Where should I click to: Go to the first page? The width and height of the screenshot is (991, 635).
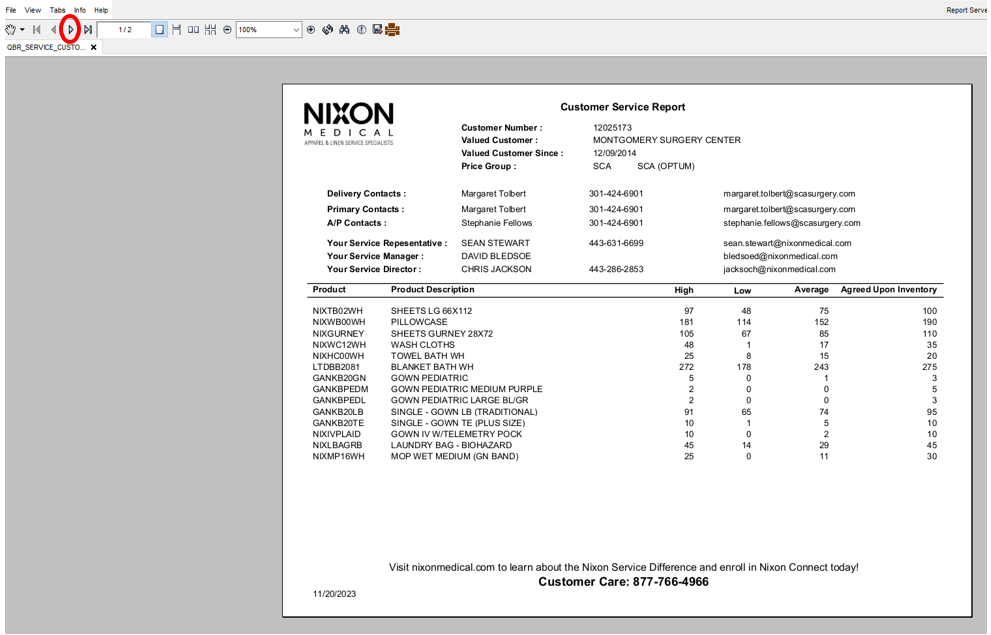(x=37, y=30)
